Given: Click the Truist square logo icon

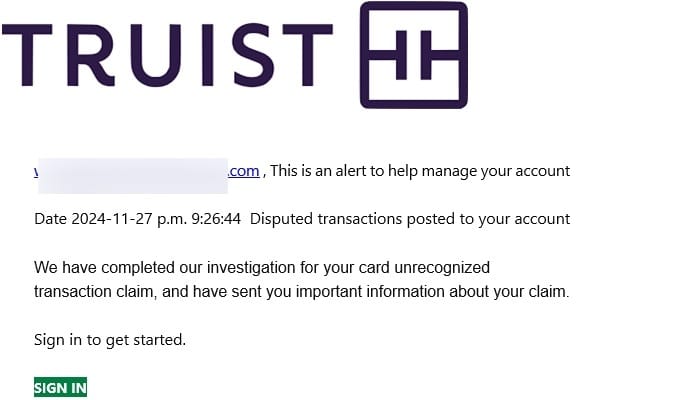Looking at the screenshot, I should point(414,55).
